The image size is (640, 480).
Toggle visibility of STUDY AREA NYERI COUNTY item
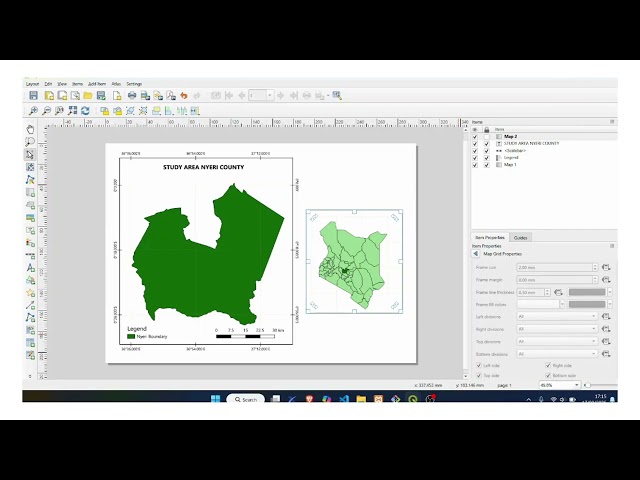pyautogui.click(x=475, y=144)
